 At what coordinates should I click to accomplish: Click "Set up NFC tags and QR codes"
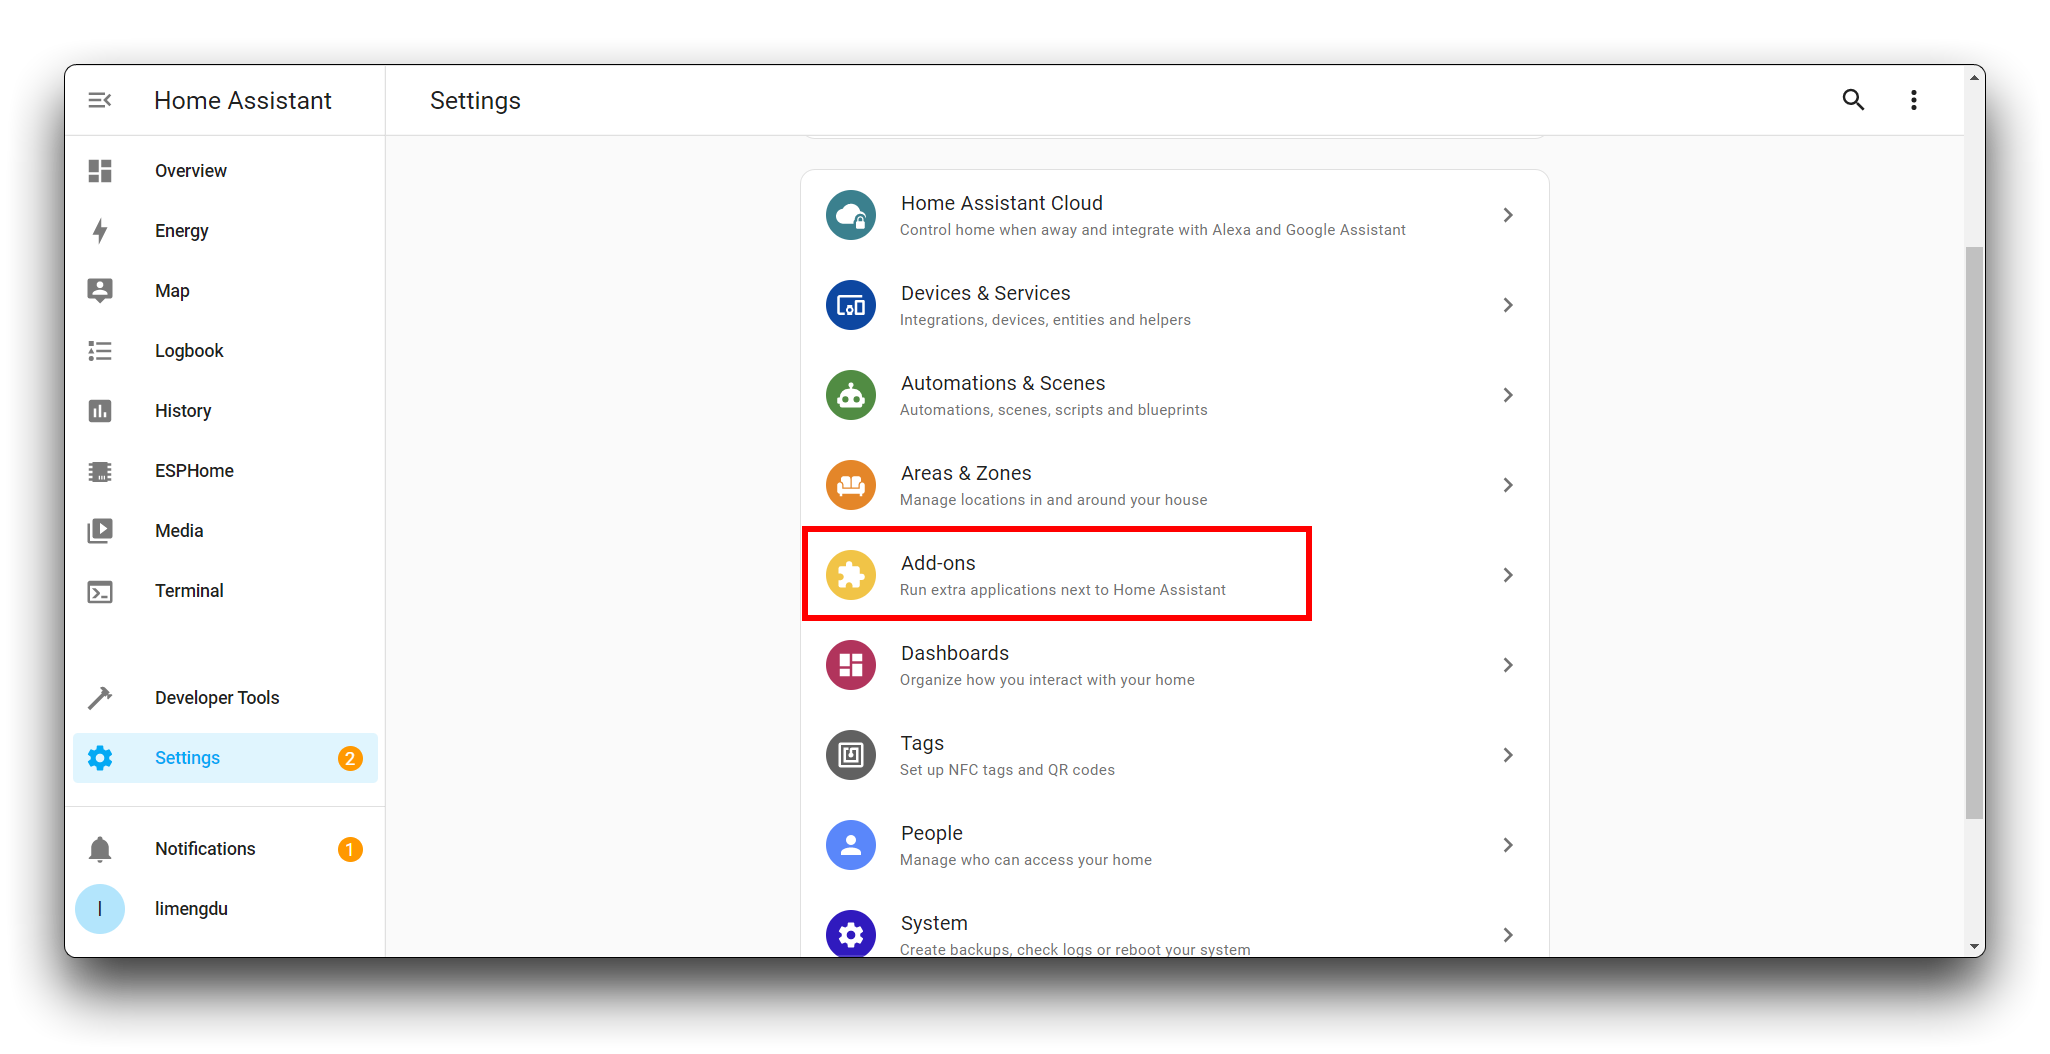(1007, 770)
